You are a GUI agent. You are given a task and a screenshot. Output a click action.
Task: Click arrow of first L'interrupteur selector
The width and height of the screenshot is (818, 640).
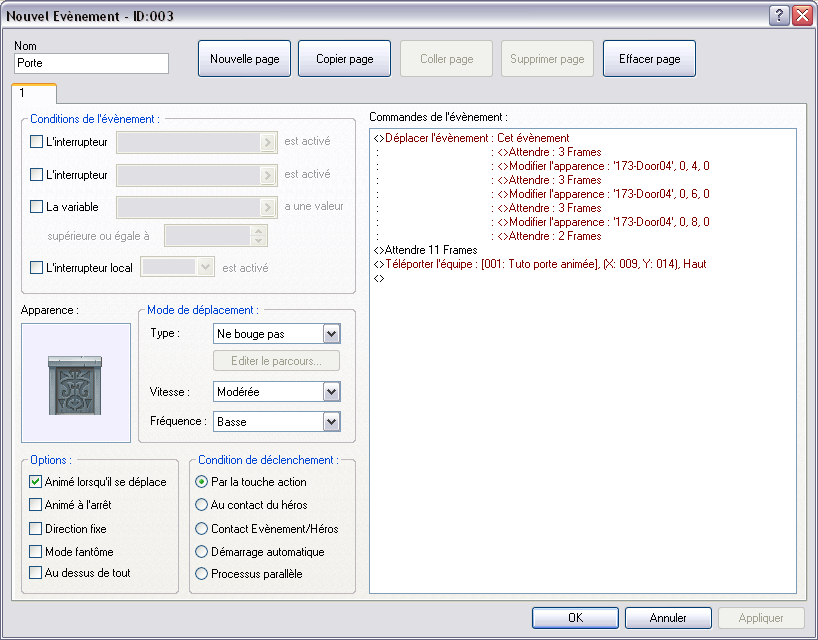(268, 142)
